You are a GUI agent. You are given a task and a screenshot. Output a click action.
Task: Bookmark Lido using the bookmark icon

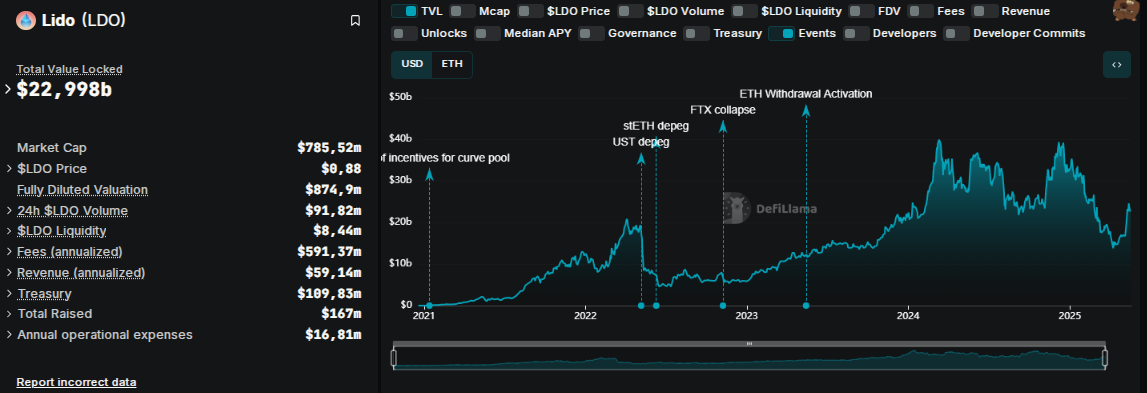tap(356, 20)
